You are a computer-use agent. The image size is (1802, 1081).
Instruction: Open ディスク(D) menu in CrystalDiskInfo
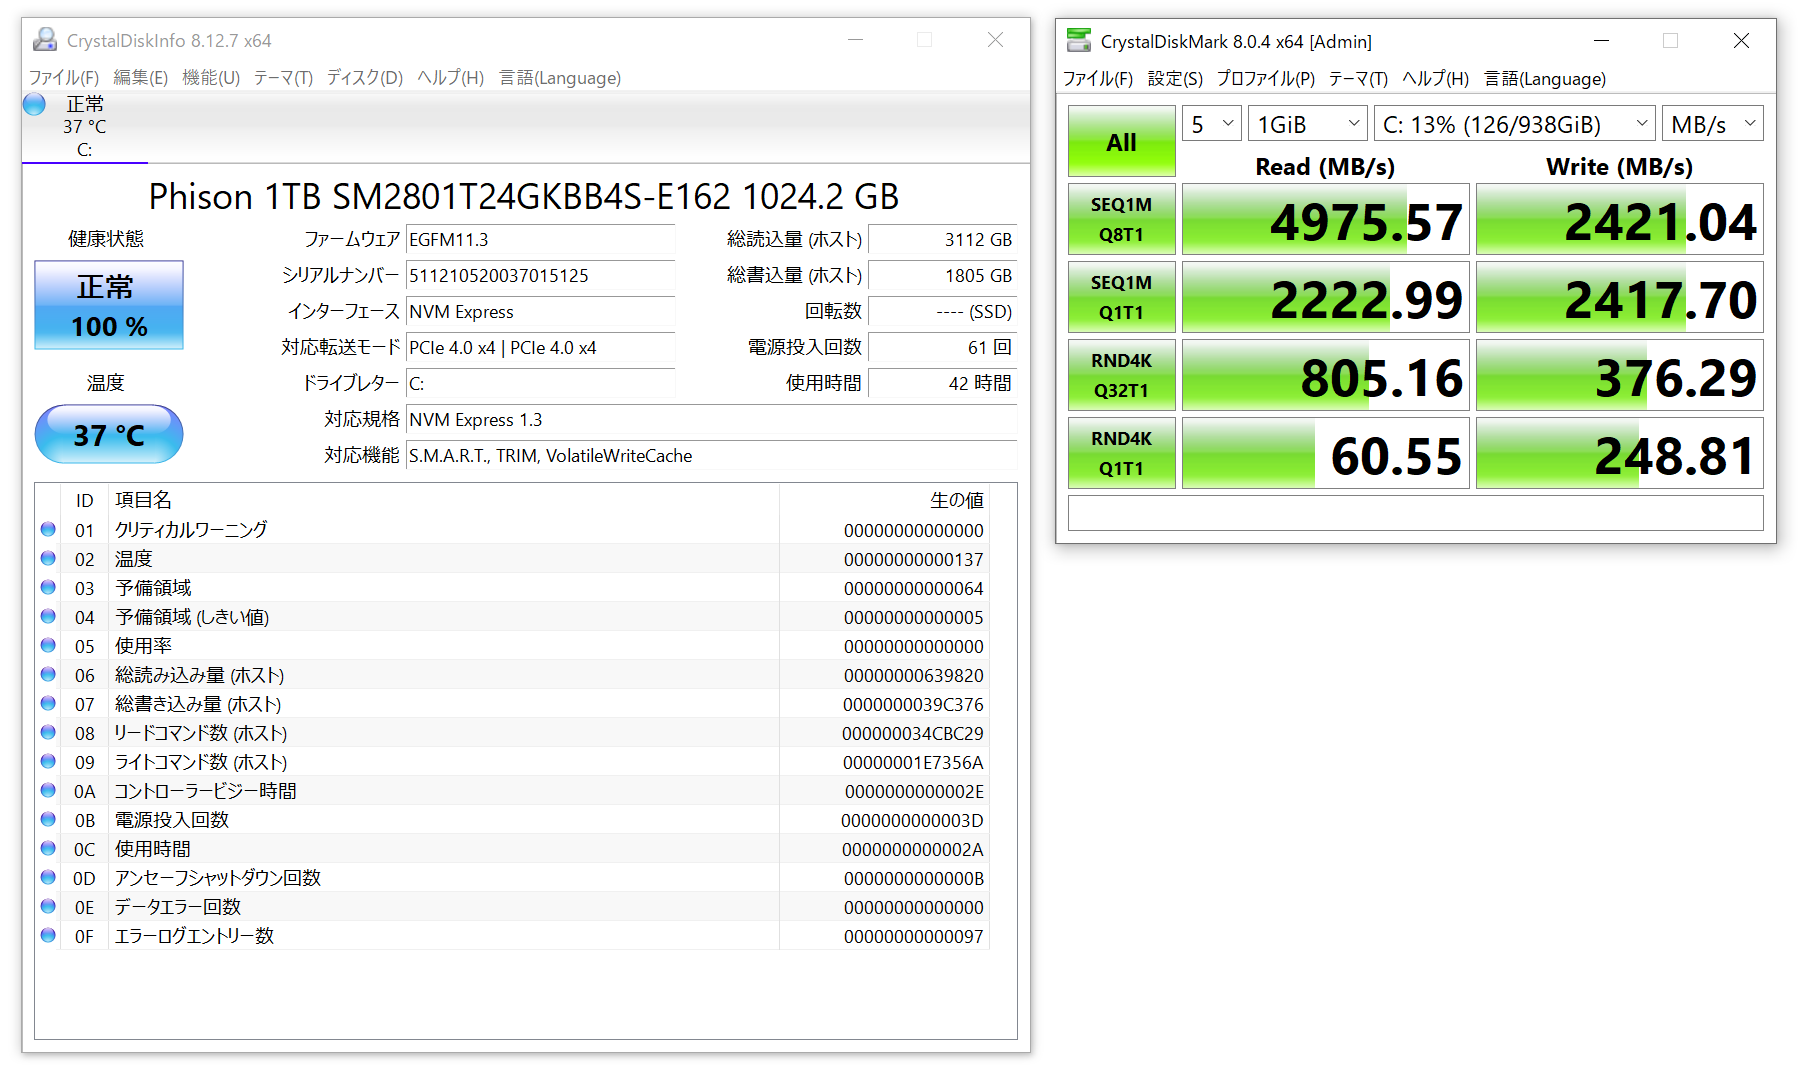(365, 78)
